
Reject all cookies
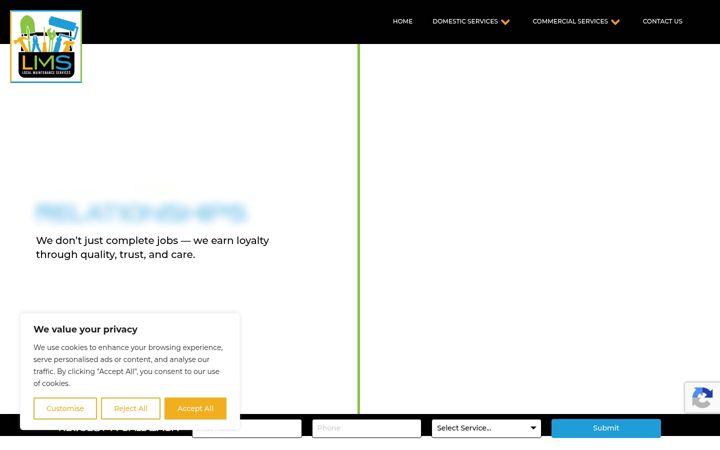click(x=130, y=408)
